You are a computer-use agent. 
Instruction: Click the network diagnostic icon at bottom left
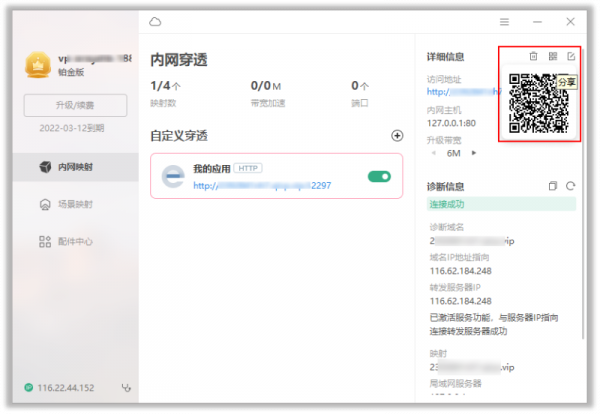(126, 387)
